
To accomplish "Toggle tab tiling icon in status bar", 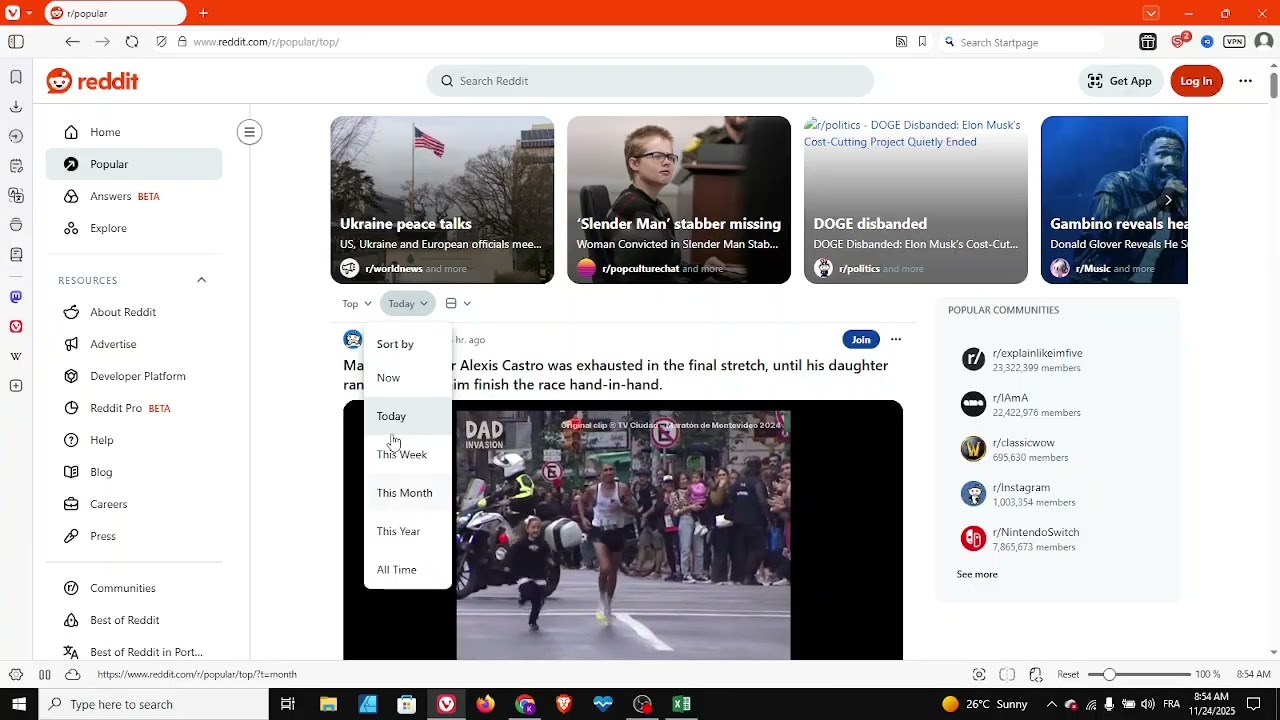I will (44, 675).
